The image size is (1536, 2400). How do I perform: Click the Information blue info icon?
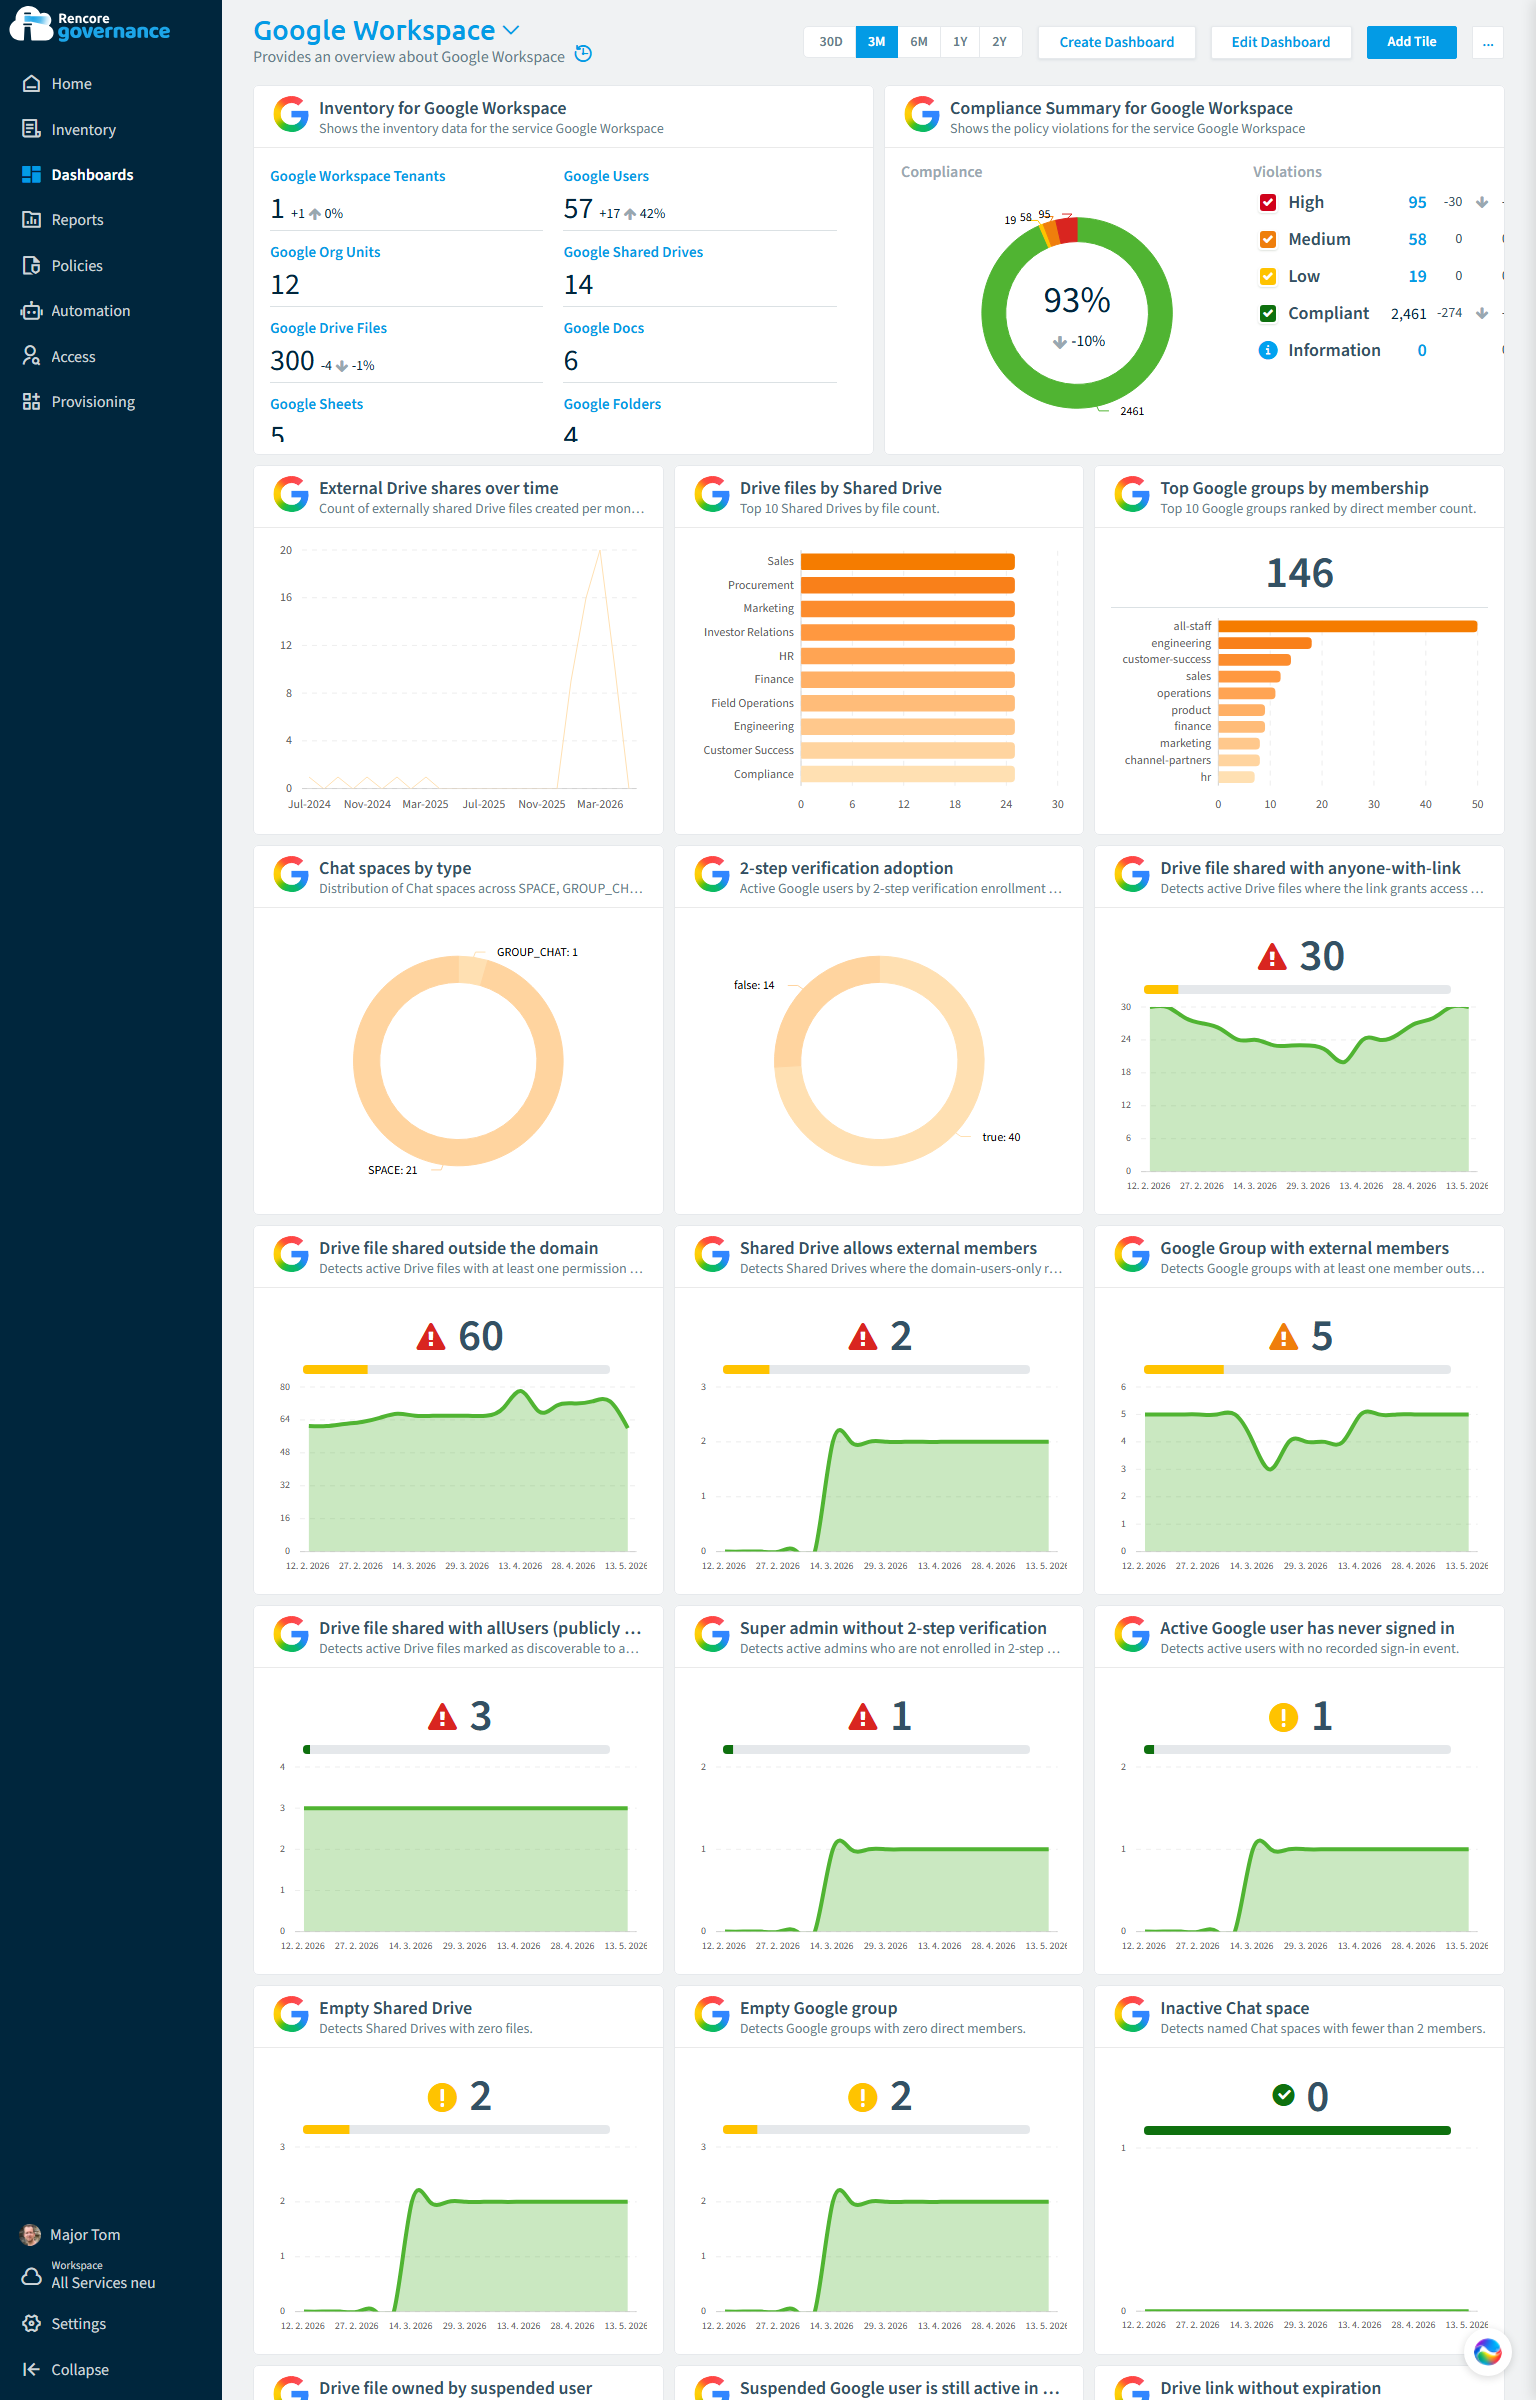pyautogui.click(x=1268, y=350)
